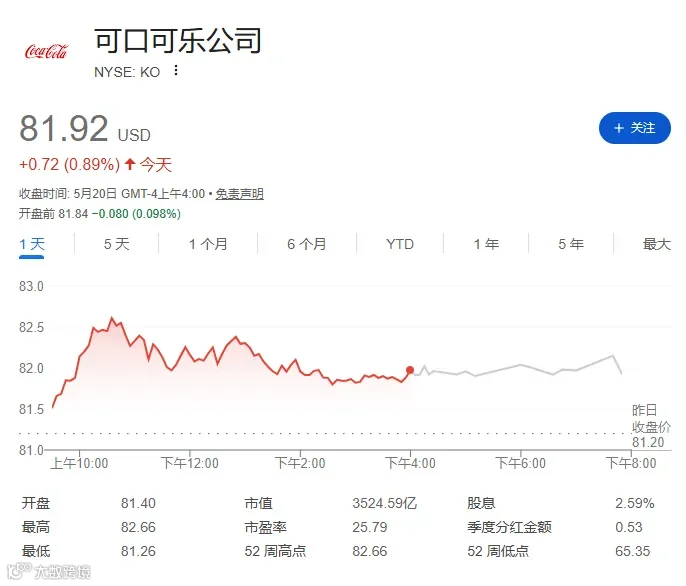Click the 市值 3524.59亿 value

[385, 503]
